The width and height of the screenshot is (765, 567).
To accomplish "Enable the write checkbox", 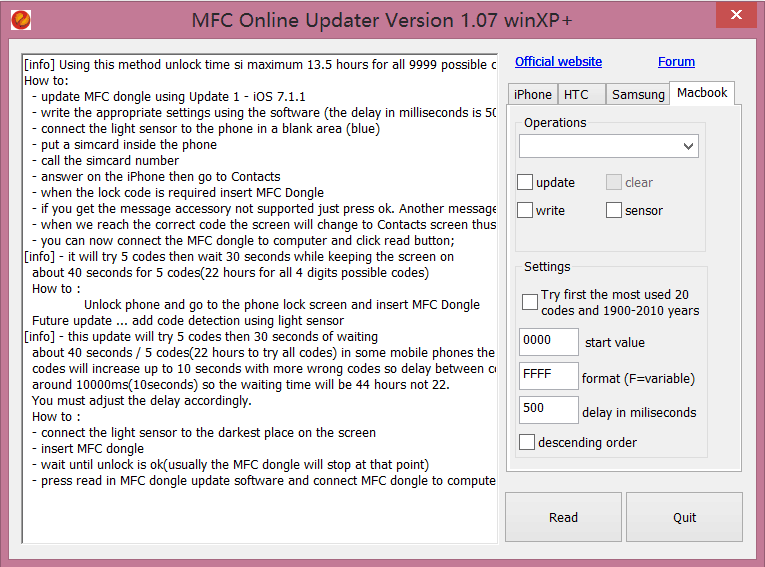I will (x=526, y=210).
